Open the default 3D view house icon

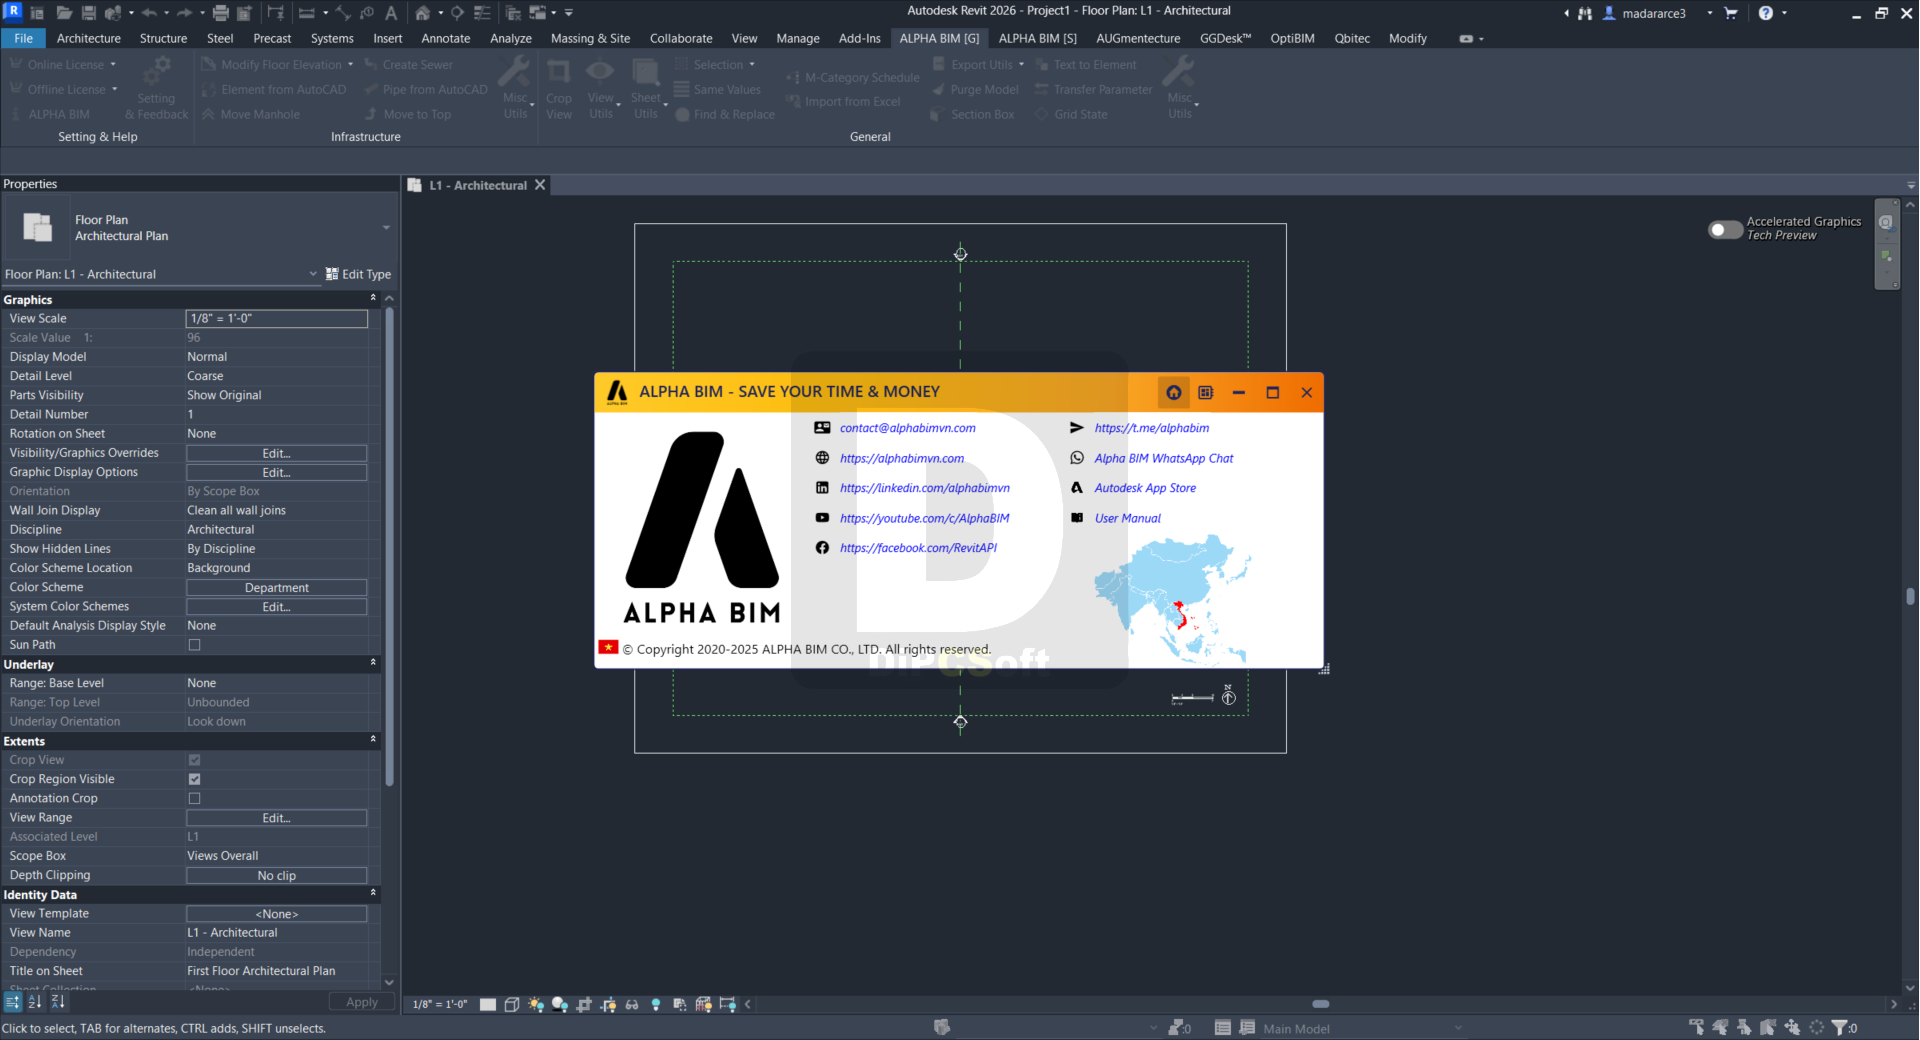[x=423, y=13]
